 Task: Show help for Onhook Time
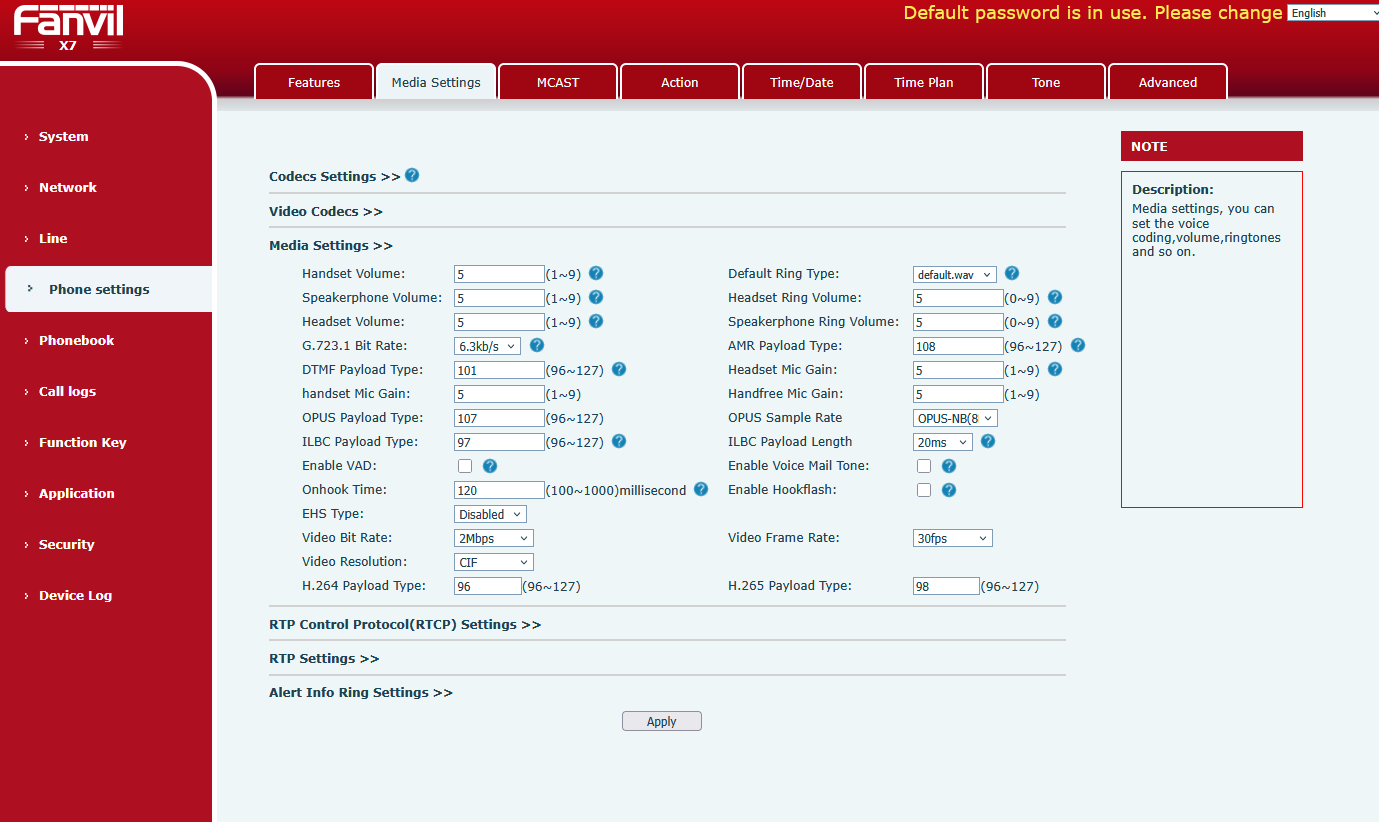pyautogui.click(x=701, y=489)
